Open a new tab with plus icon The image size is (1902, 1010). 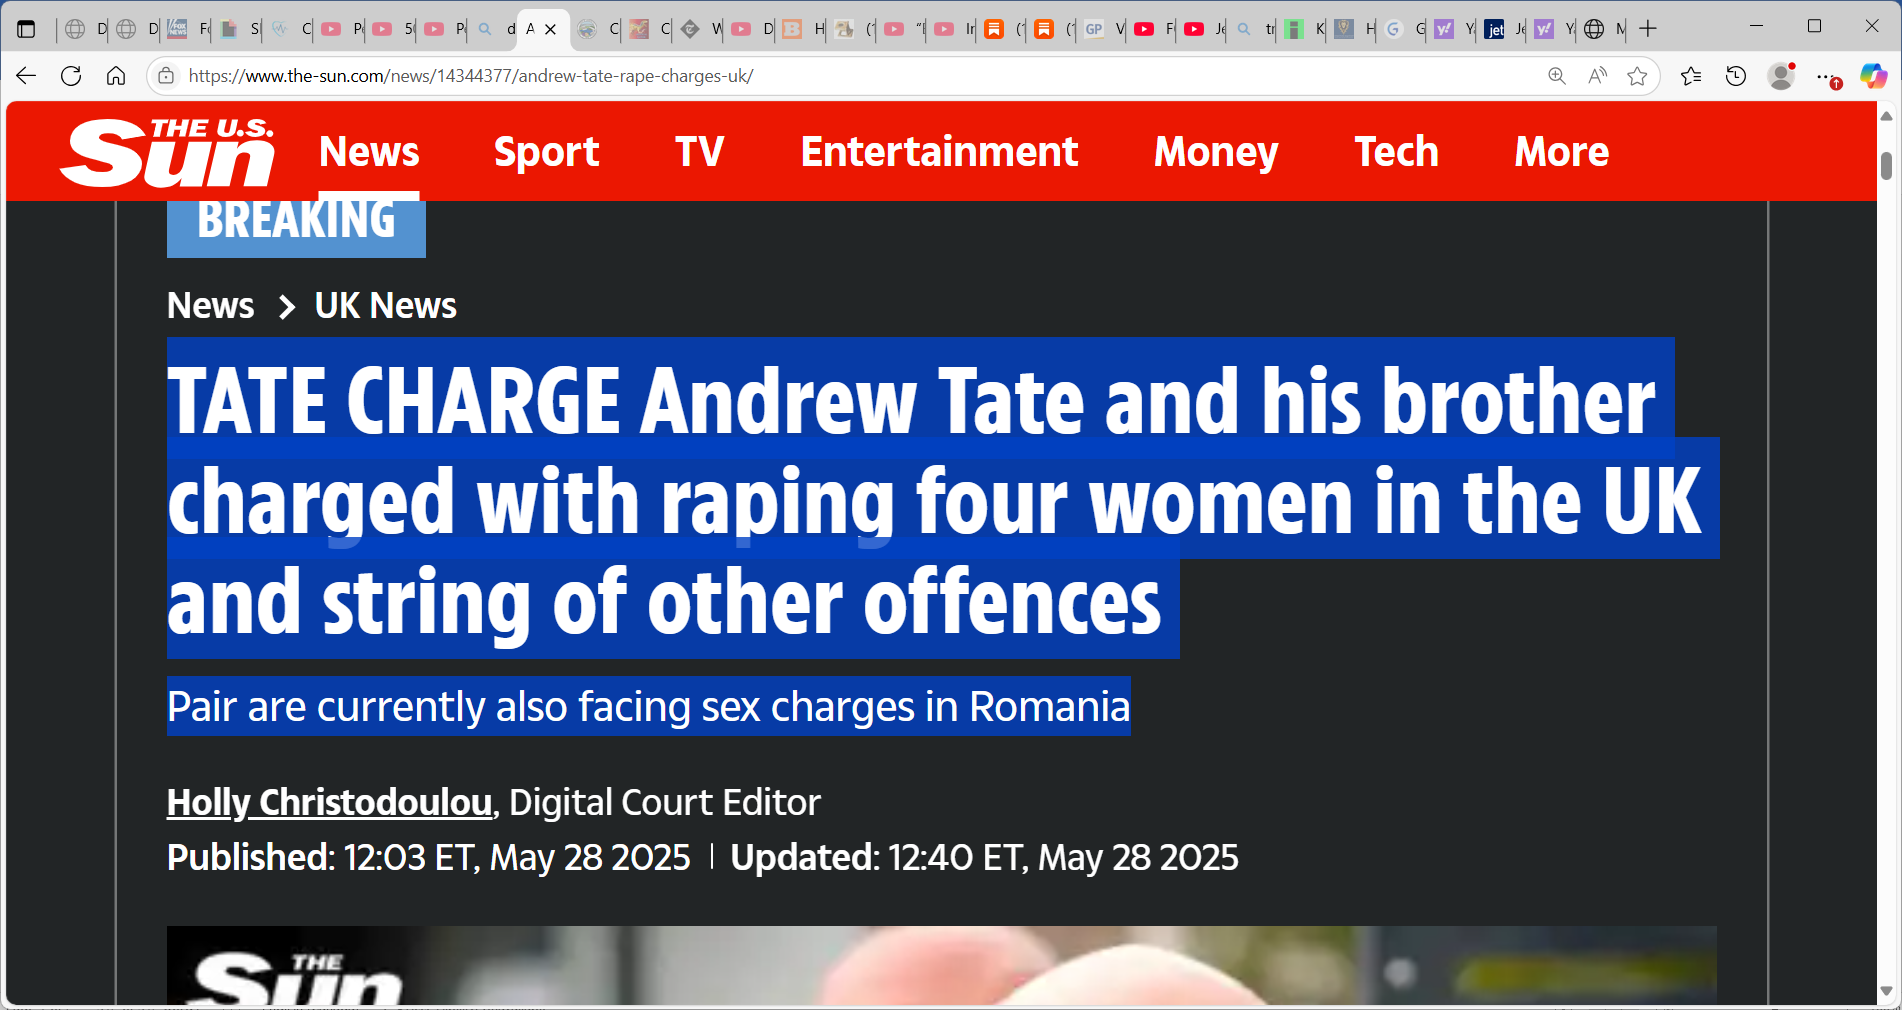pyautogui.click(x=1648, y=29)
